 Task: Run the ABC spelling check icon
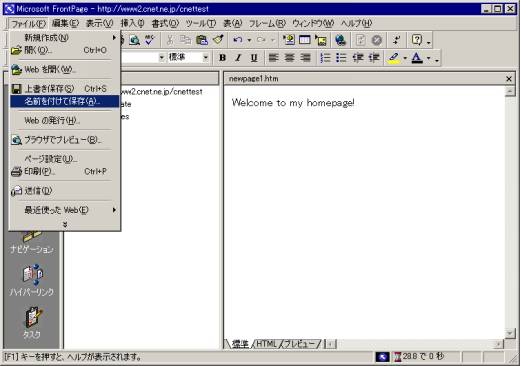tap(149, 40)
